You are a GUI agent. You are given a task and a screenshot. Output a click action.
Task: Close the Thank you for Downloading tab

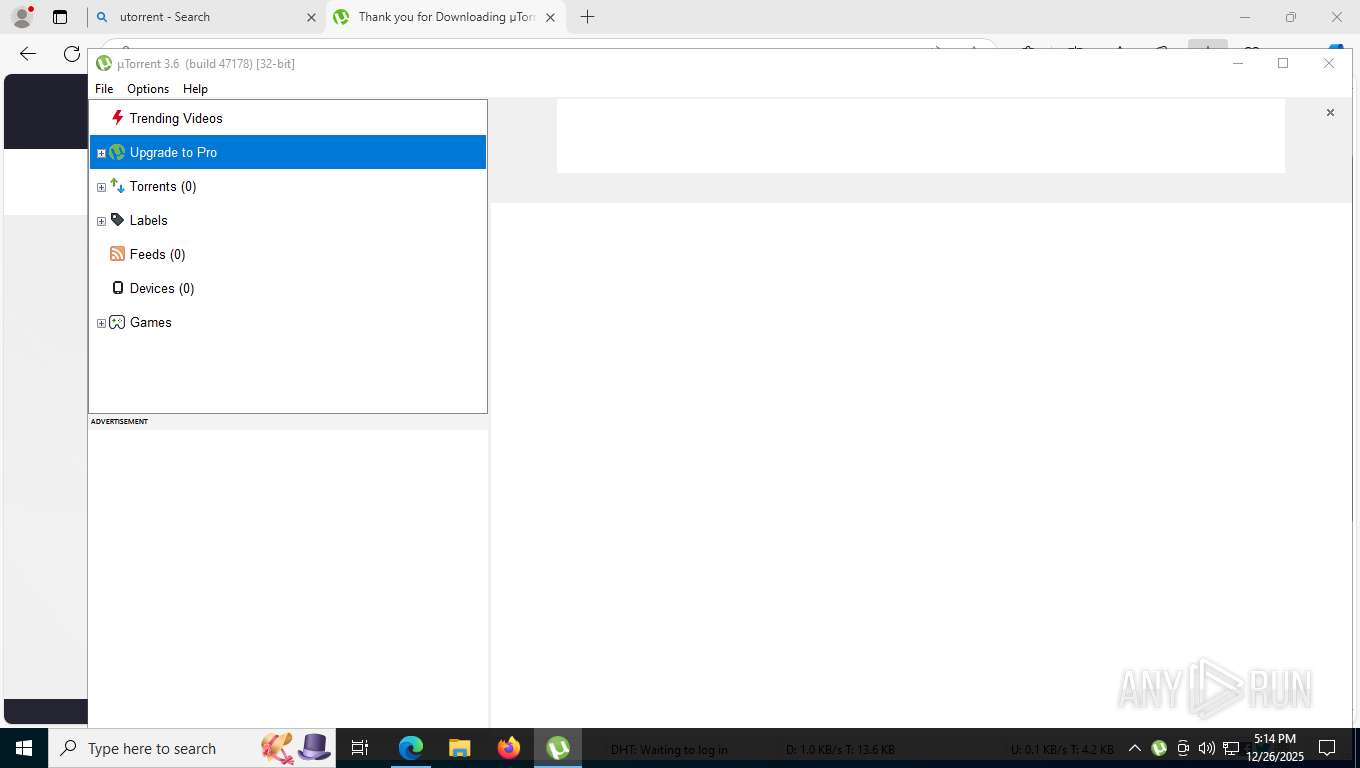(550, 17)
